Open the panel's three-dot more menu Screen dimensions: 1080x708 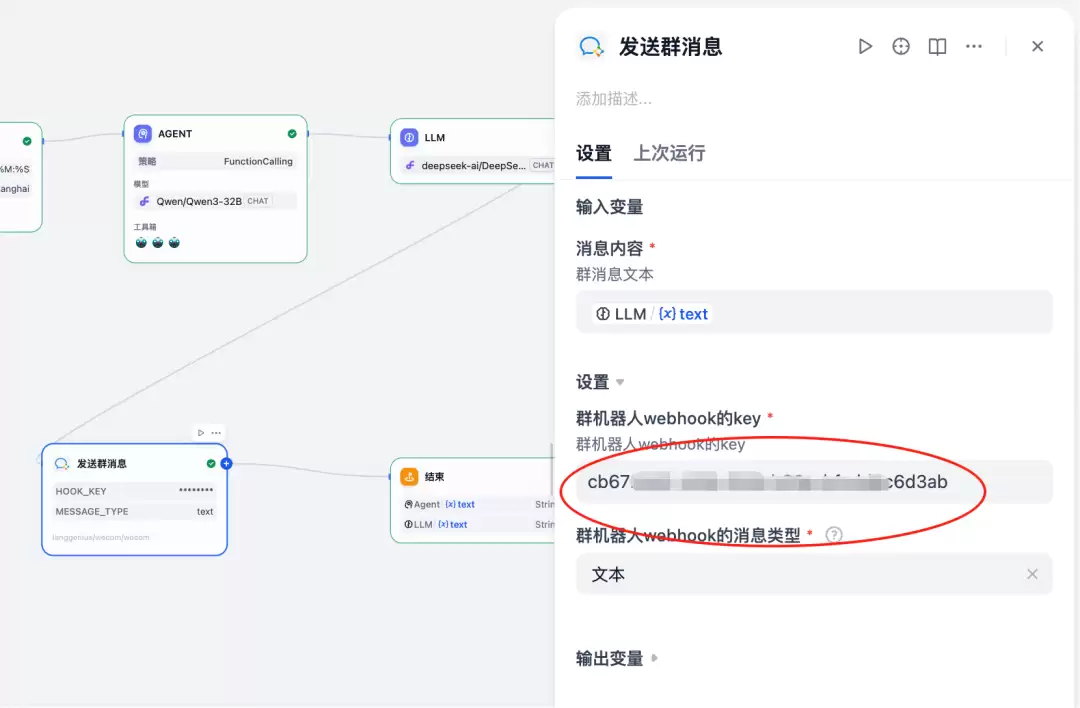pos(974,46)
